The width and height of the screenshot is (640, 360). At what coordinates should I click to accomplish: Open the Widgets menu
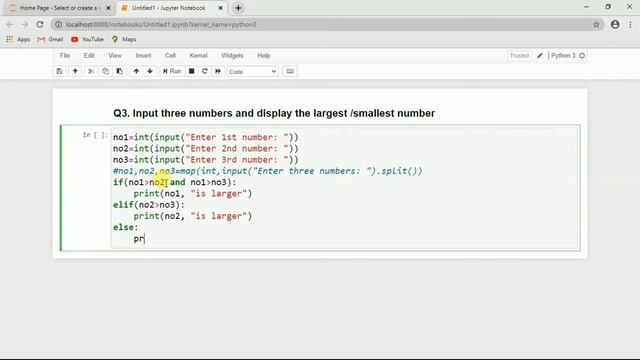click(232, 56)
